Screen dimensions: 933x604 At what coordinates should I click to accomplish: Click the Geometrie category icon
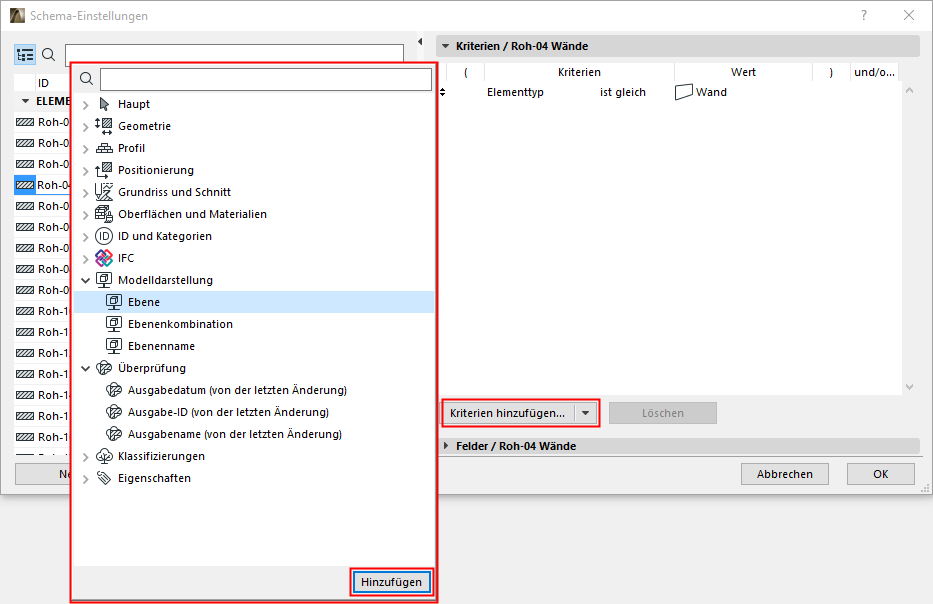click(x=104, y=126)
